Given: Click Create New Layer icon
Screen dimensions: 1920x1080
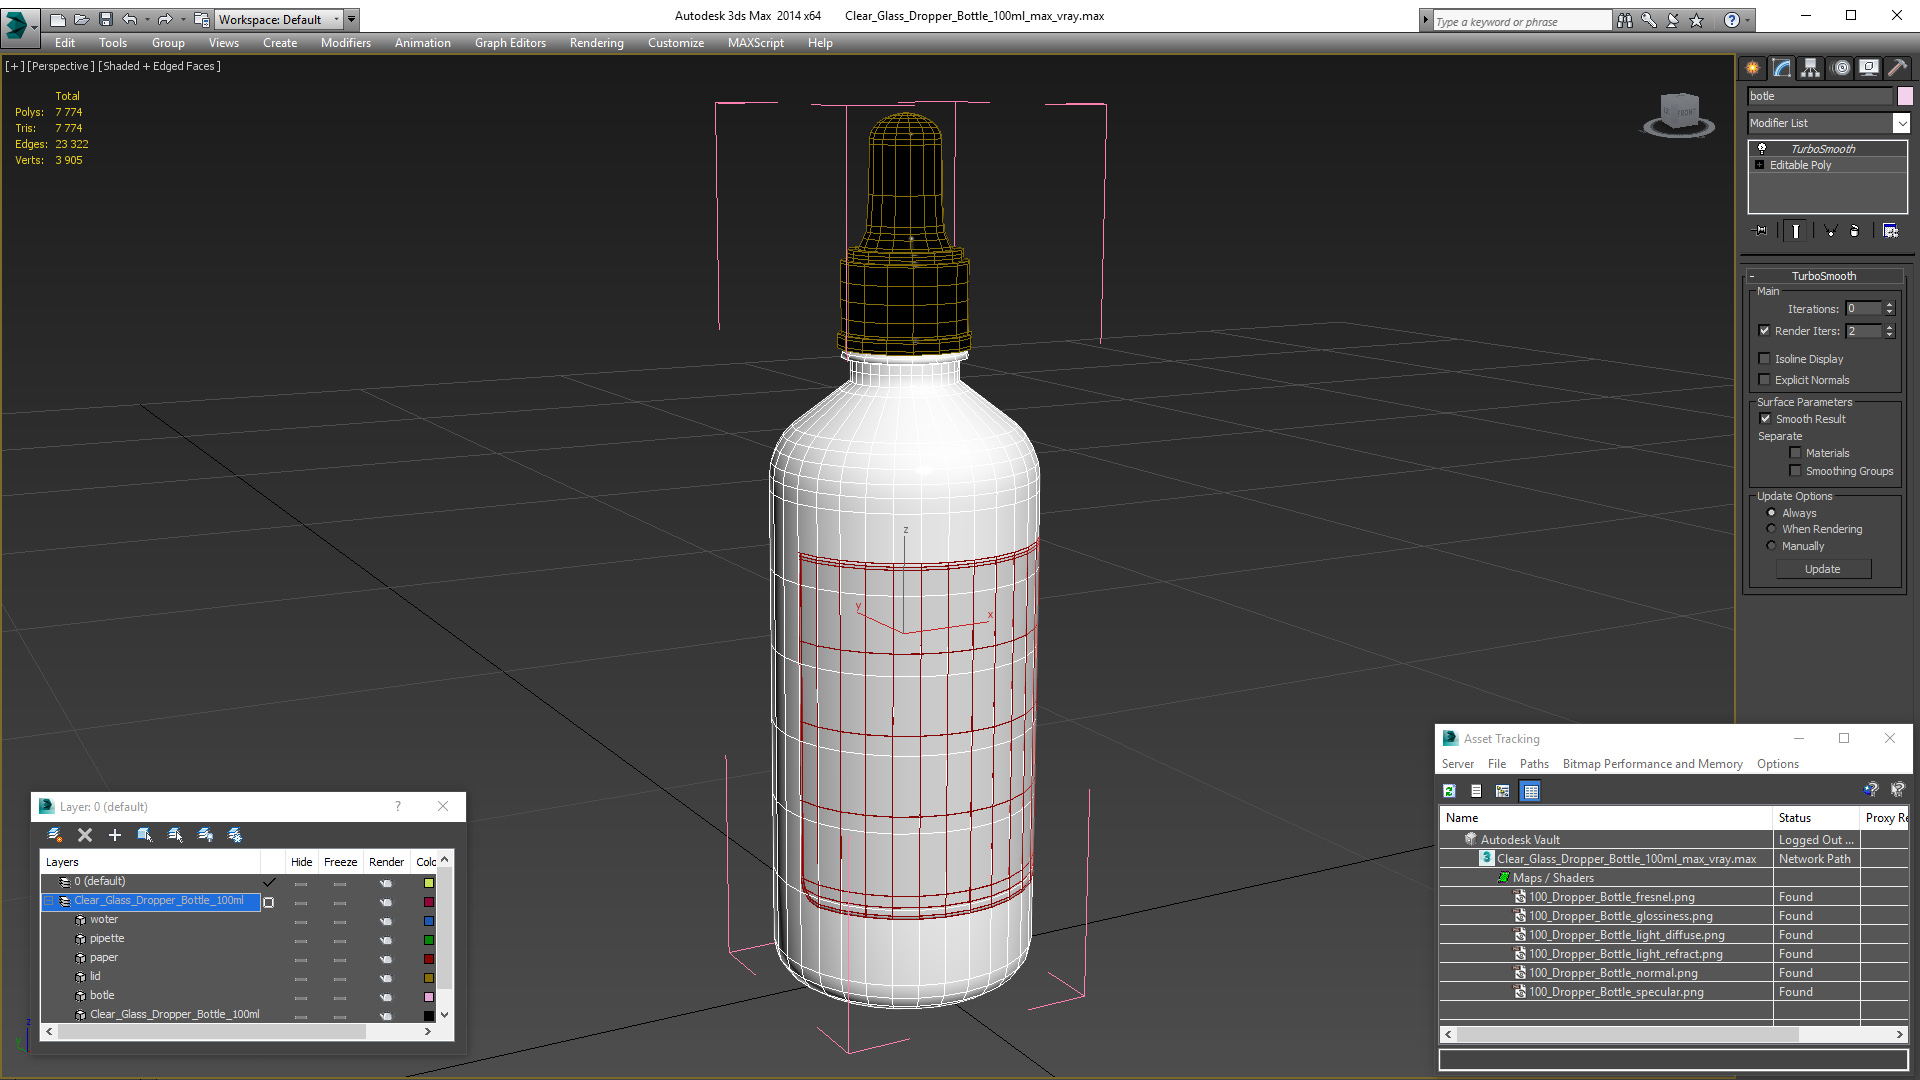Looking at the screenshot, I should pyautogui.click(x=55, y=835).
